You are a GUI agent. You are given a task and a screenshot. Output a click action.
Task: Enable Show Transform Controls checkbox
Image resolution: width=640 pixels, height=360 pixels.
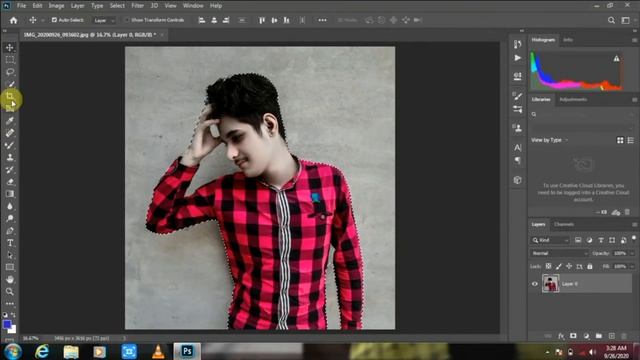coord(126,20)
